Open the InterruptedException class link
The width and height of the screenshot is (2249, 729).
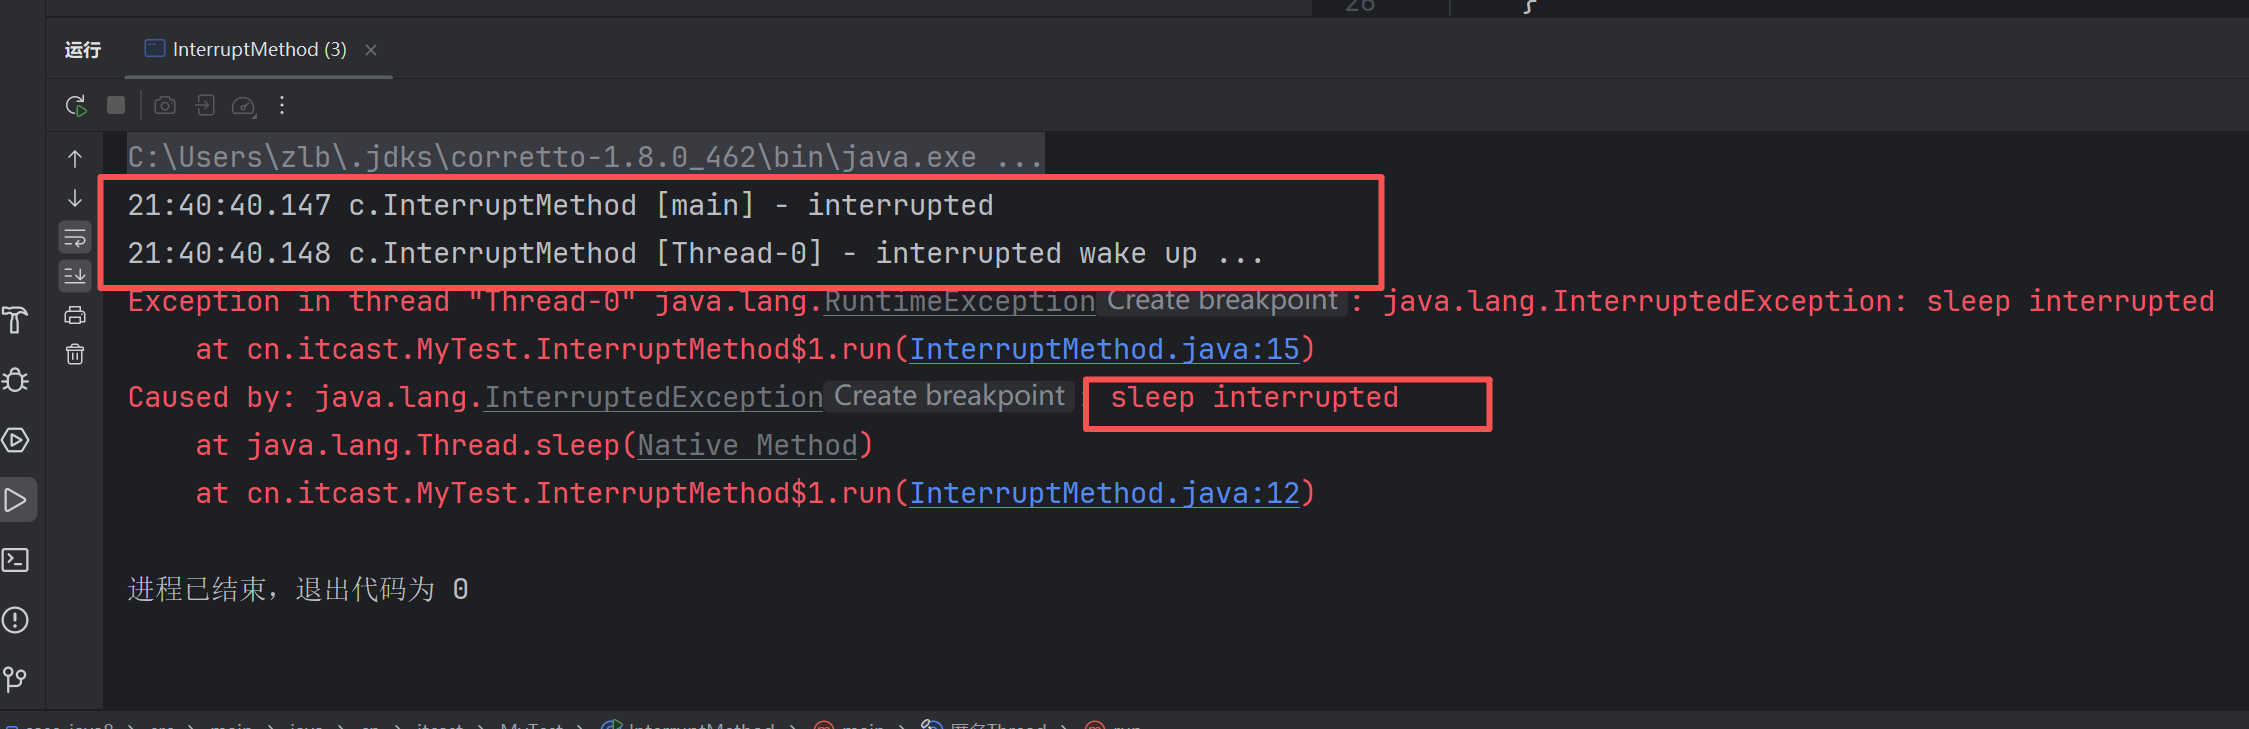[x=653, y=397]
